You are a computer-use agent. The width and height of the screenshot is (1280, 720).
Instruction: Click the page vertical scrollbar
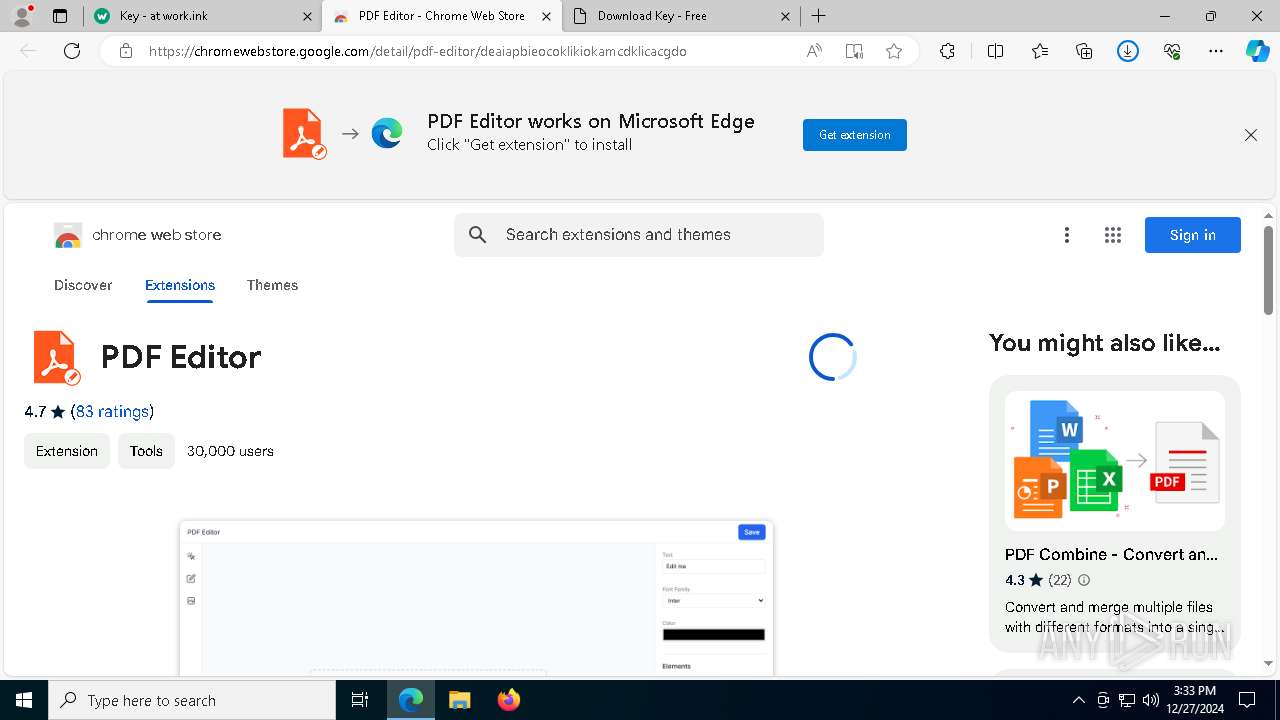[1268, 270]
